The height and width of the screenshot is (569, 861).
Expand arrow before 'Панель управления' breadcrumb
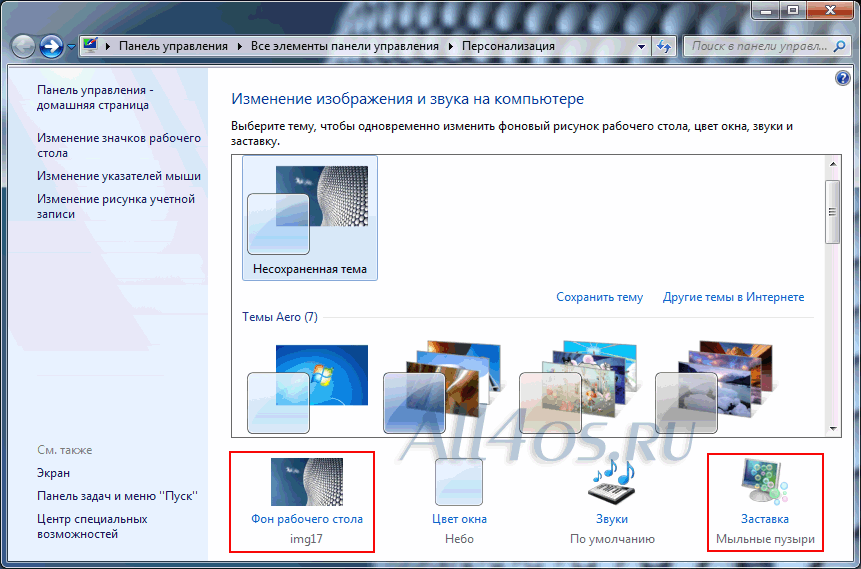108,47
